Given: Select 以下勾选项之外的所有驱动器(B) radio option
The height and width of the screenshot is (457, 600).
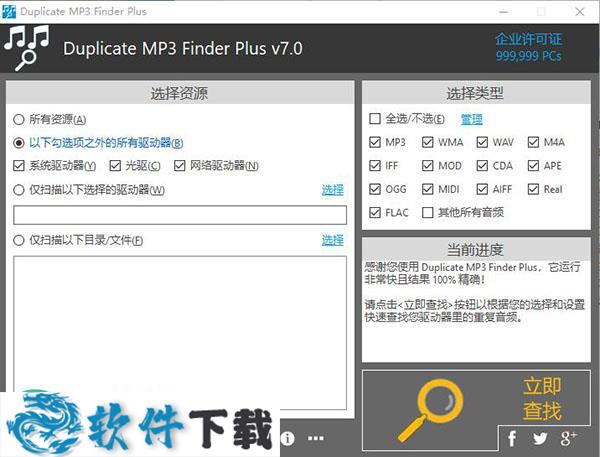Looking at the screenshot, I should click(x=19, y=143).
